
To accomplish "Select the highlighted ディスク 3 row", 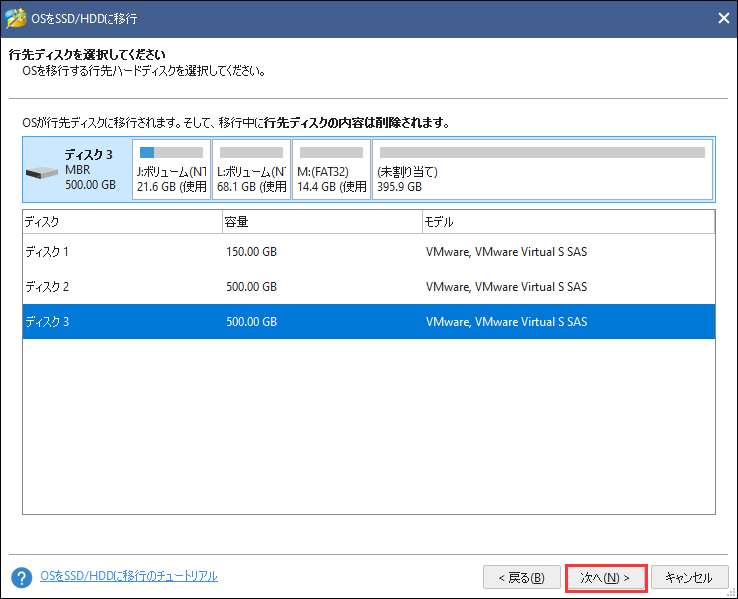I will [x=369, y=321].
